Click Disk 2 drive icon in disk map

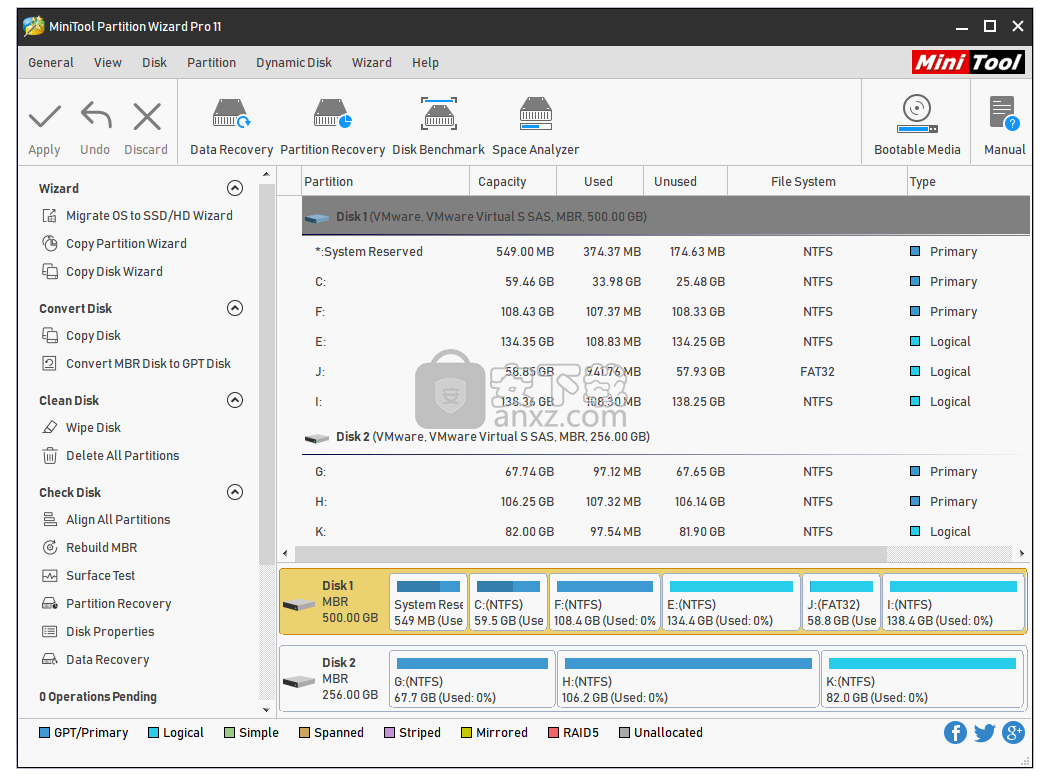[298, 682]
